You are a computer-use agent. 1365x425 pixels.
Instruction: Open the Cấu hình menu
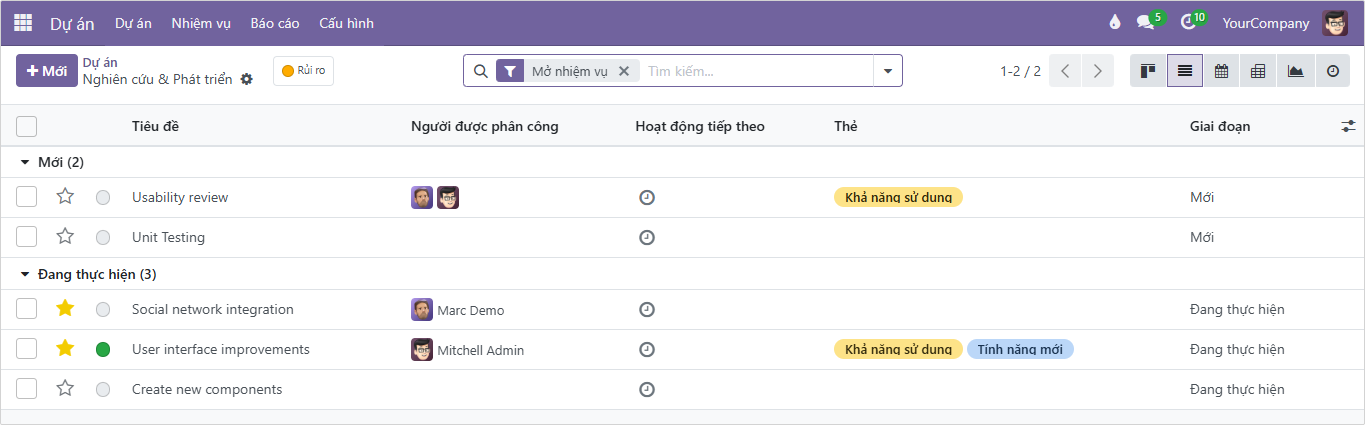tap(346, 23)
